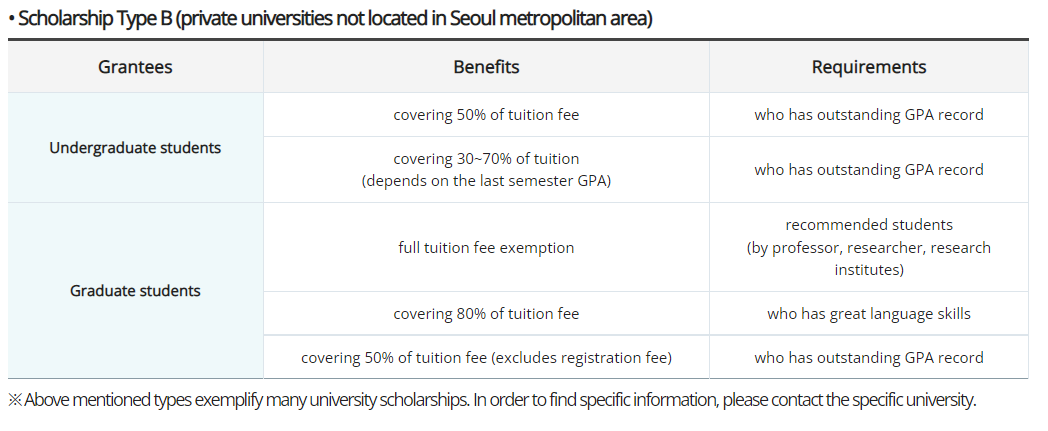Click the 'recommended students' requirement cell
The image size is (1048, 431).
868,225
